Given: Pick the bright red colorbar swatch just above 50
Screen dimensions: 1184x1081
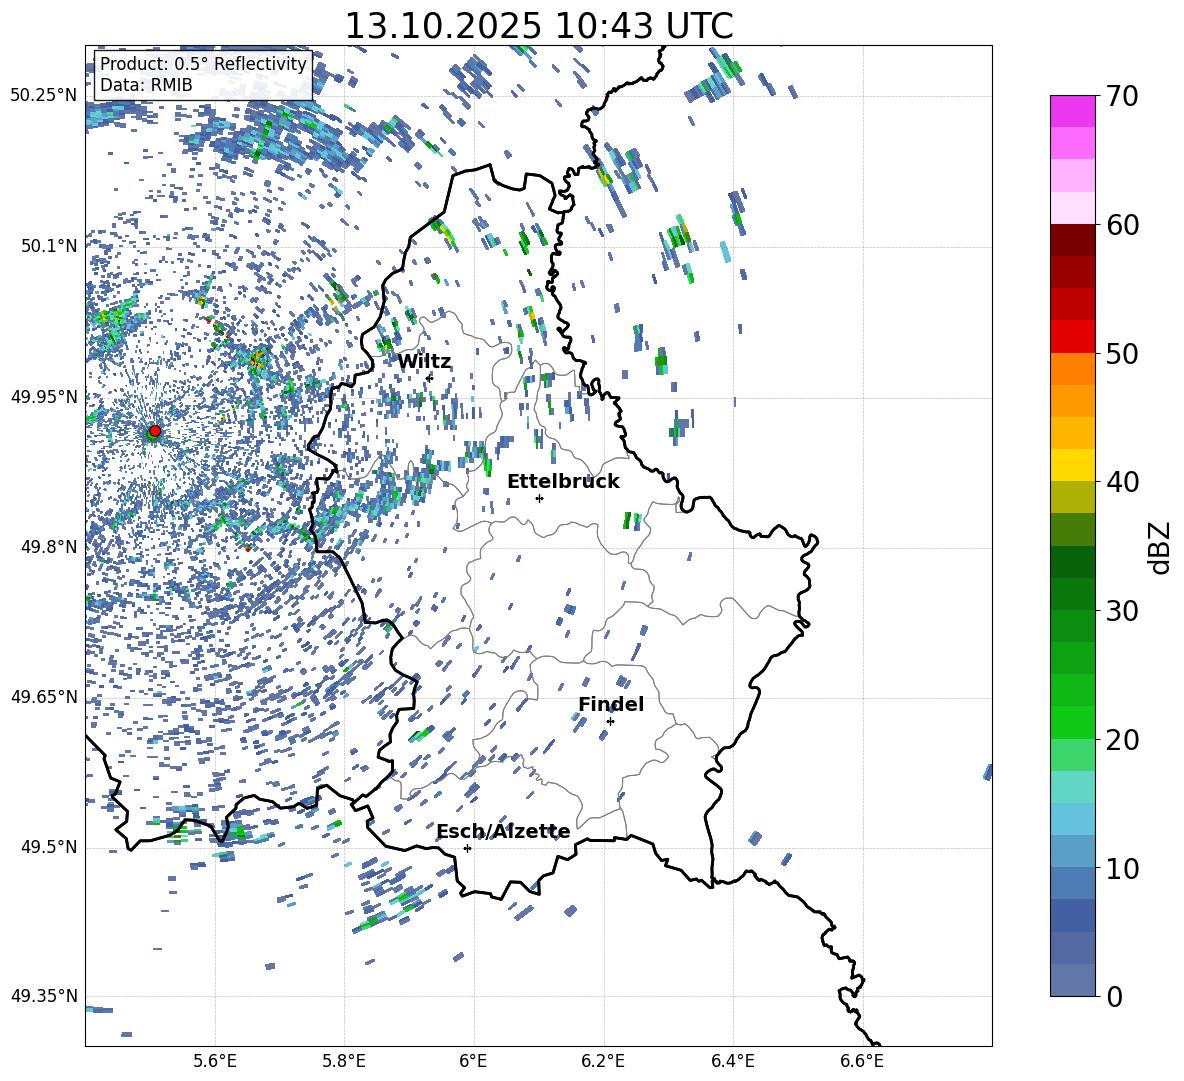Looking at the screenshot, I should click(1073, 337).
